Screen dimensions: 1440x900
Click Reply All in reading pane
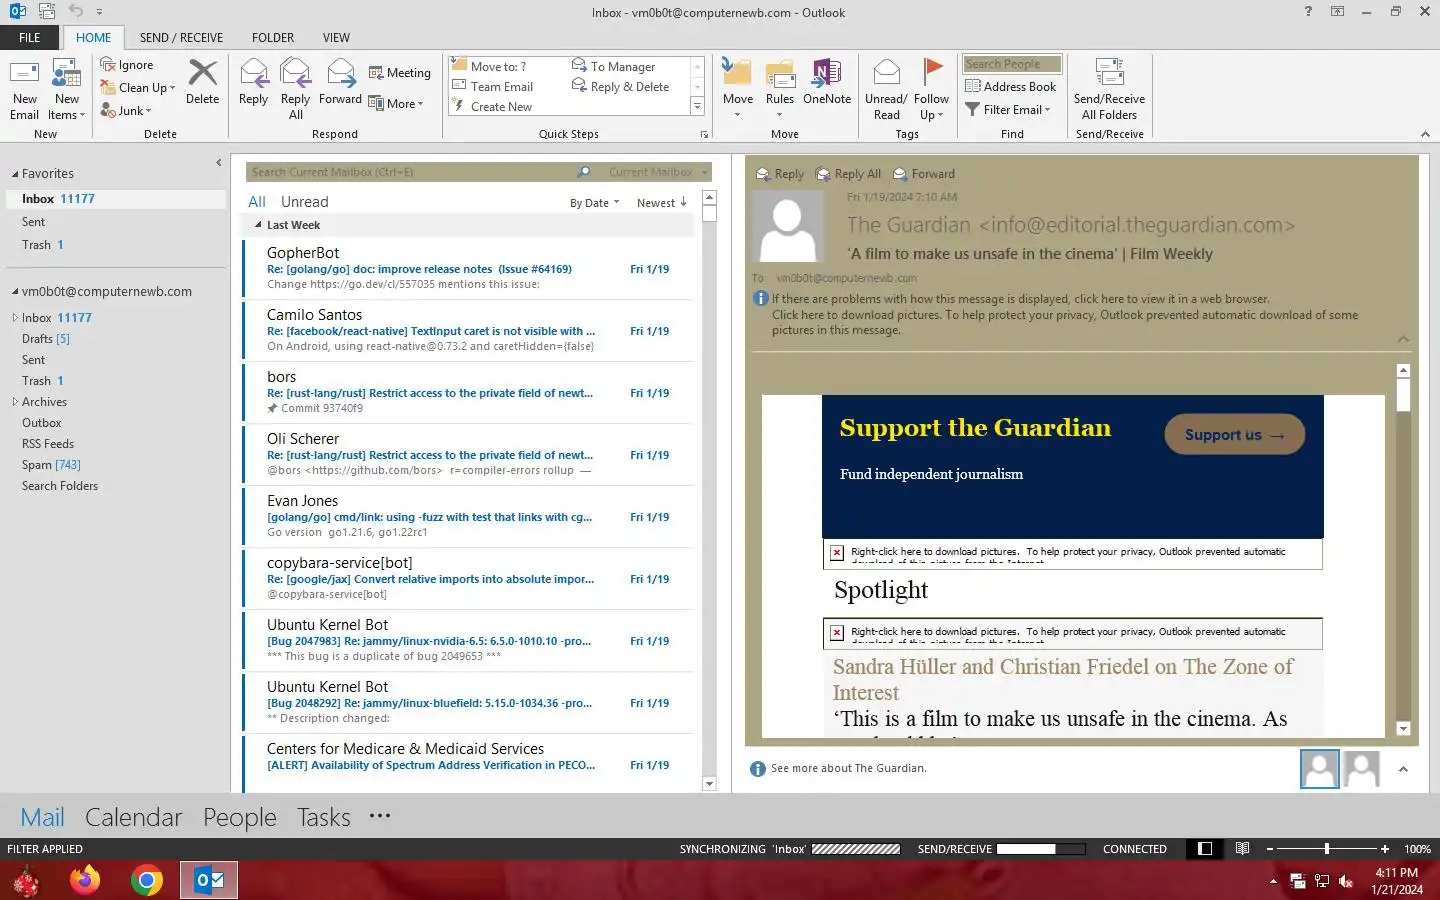[848, 174]
